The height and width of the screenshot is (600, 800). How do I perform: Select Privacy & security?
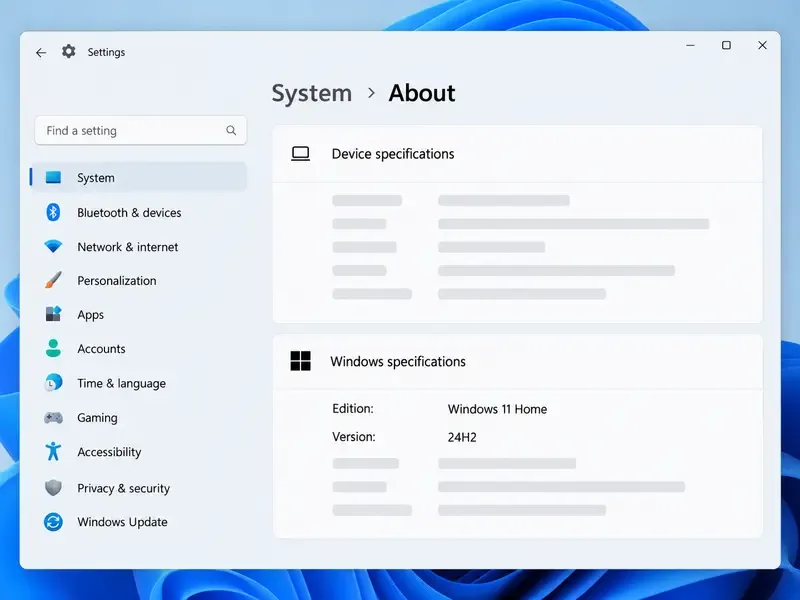(138, 488)
